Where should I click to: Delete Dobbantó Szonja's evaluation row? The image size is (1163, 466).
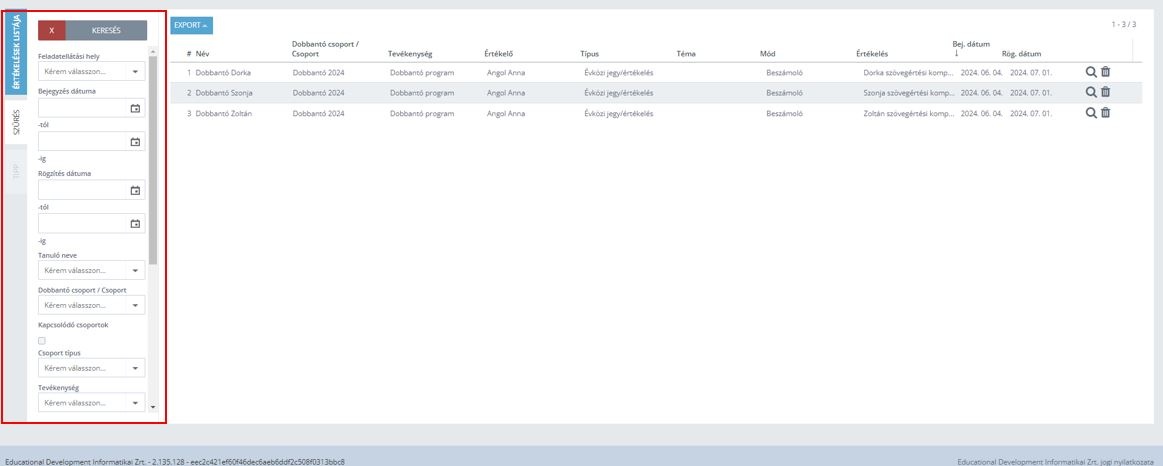pyautogui.click(x=1106, y=92)
